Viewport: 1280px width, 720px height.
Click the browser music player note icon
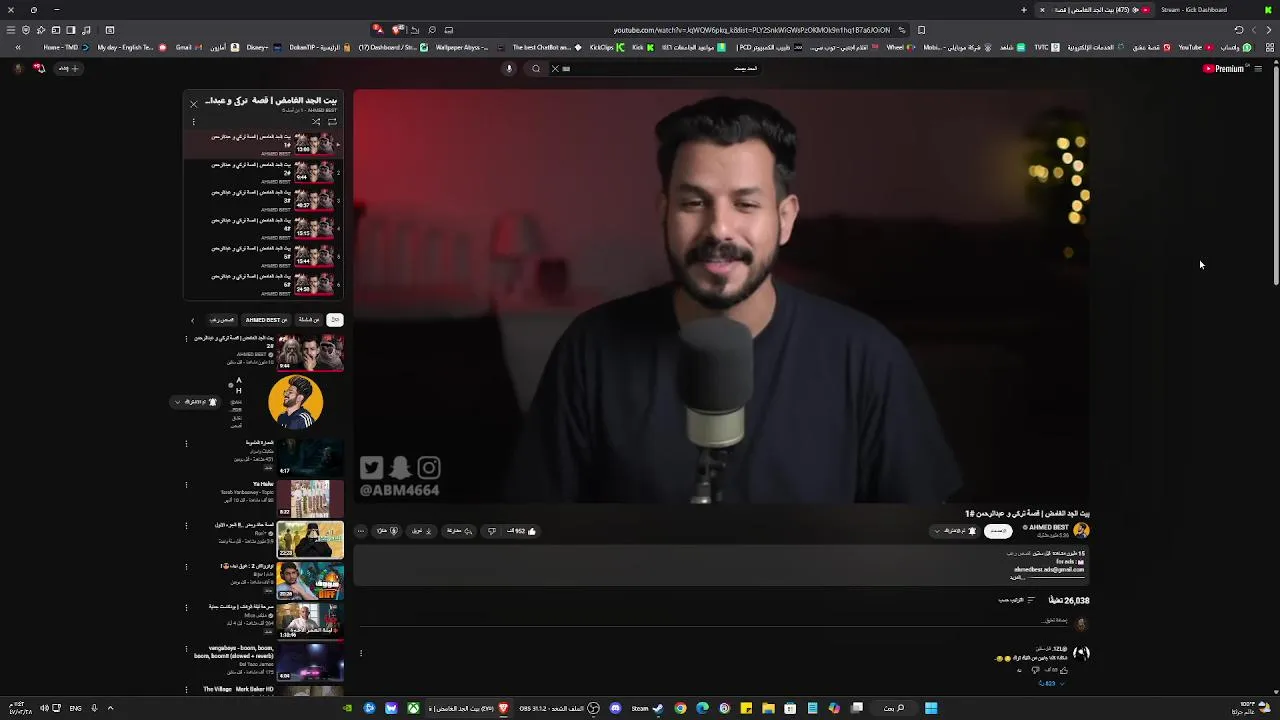pos(86,30)
